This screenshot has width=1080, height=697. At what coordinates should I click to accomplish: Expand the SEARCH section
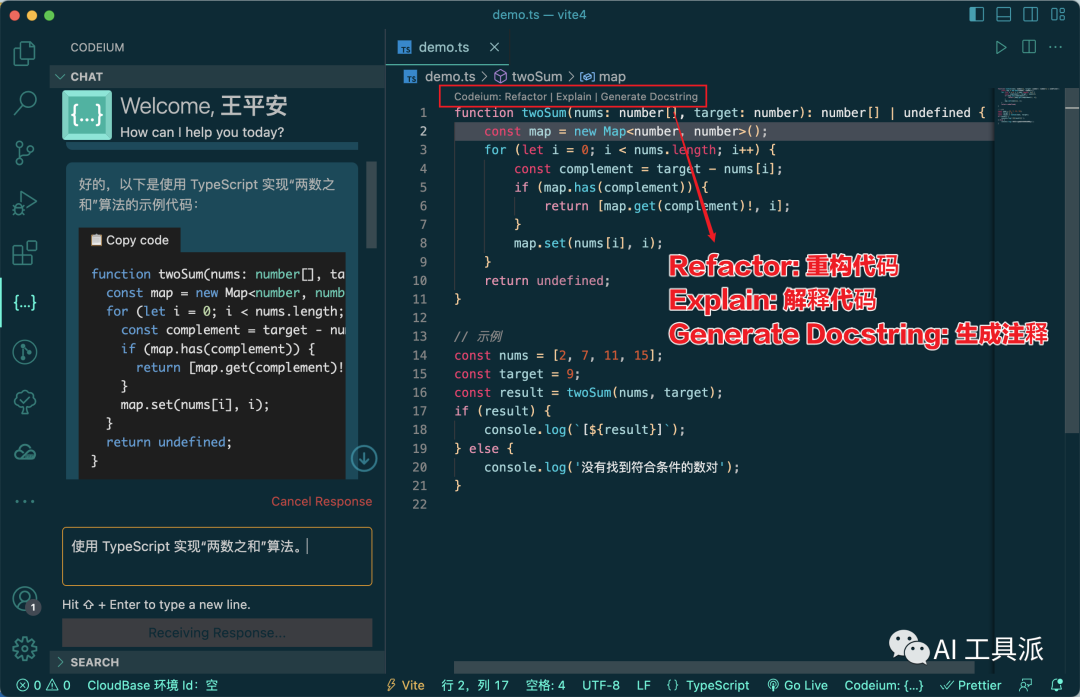point(94,662)
